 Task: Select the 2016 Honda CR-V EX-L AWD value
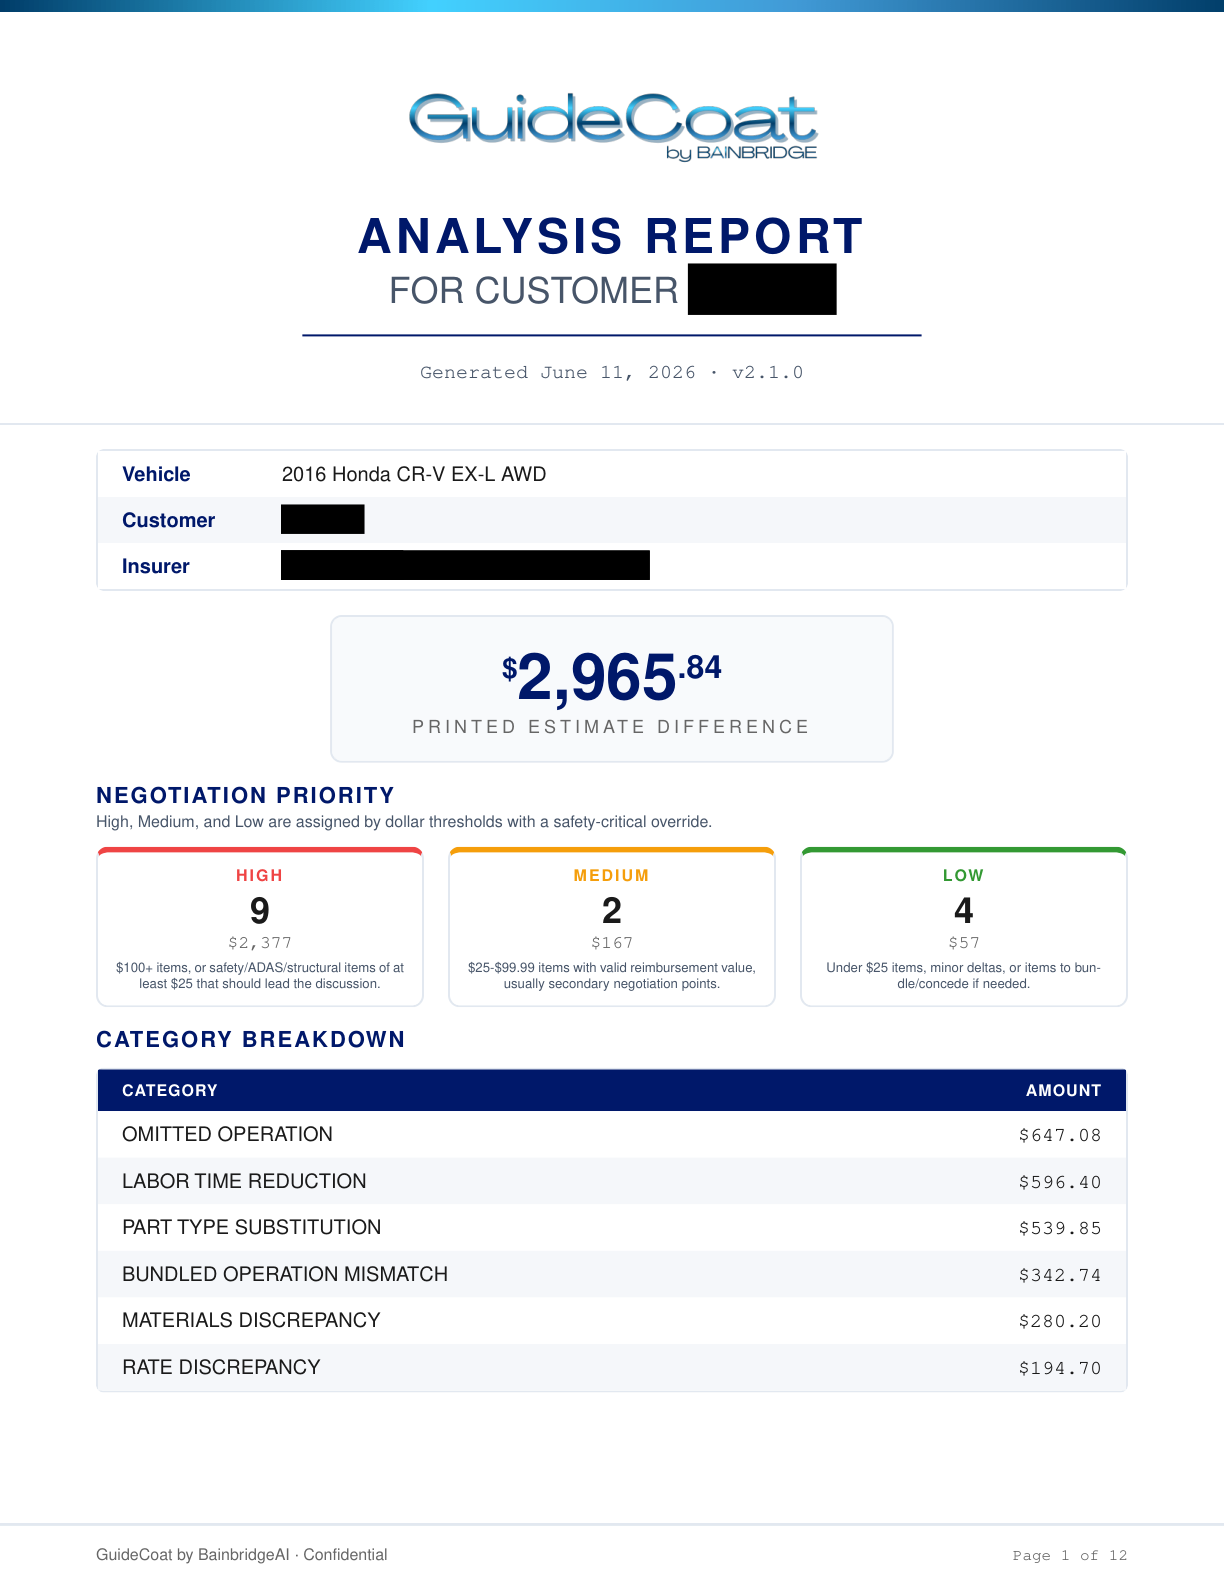point(414,474)
